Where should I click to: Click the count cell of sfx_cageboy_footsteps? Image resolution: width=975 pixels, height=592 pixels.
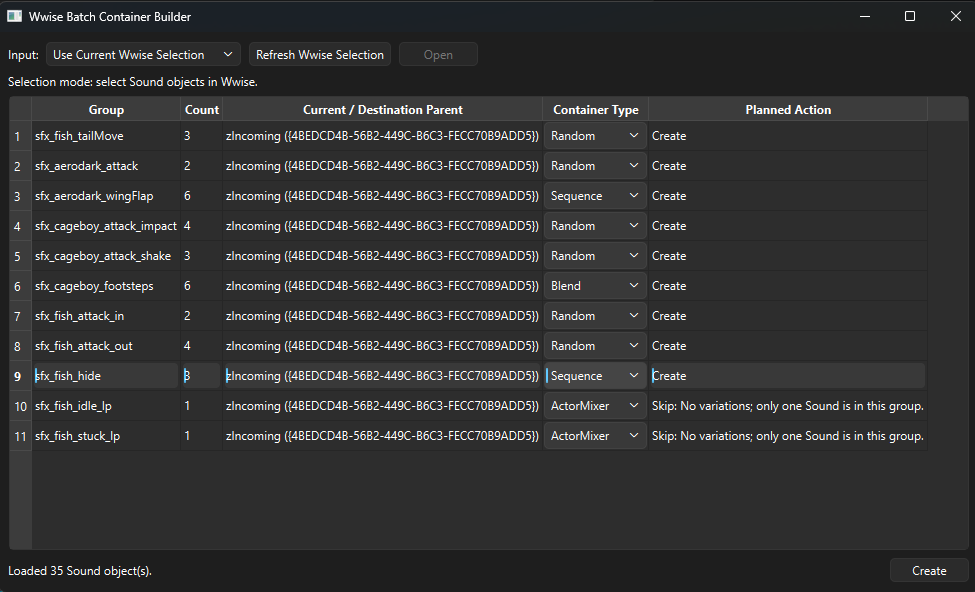[201, 285]
